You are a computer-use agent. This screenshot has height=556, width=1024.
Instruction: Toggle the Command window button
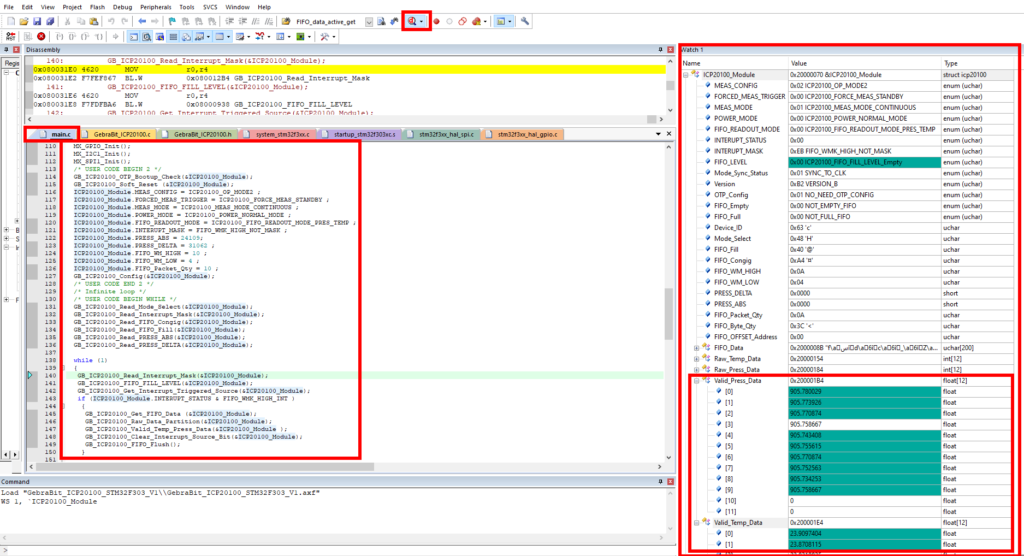click(x=134, y=37)
